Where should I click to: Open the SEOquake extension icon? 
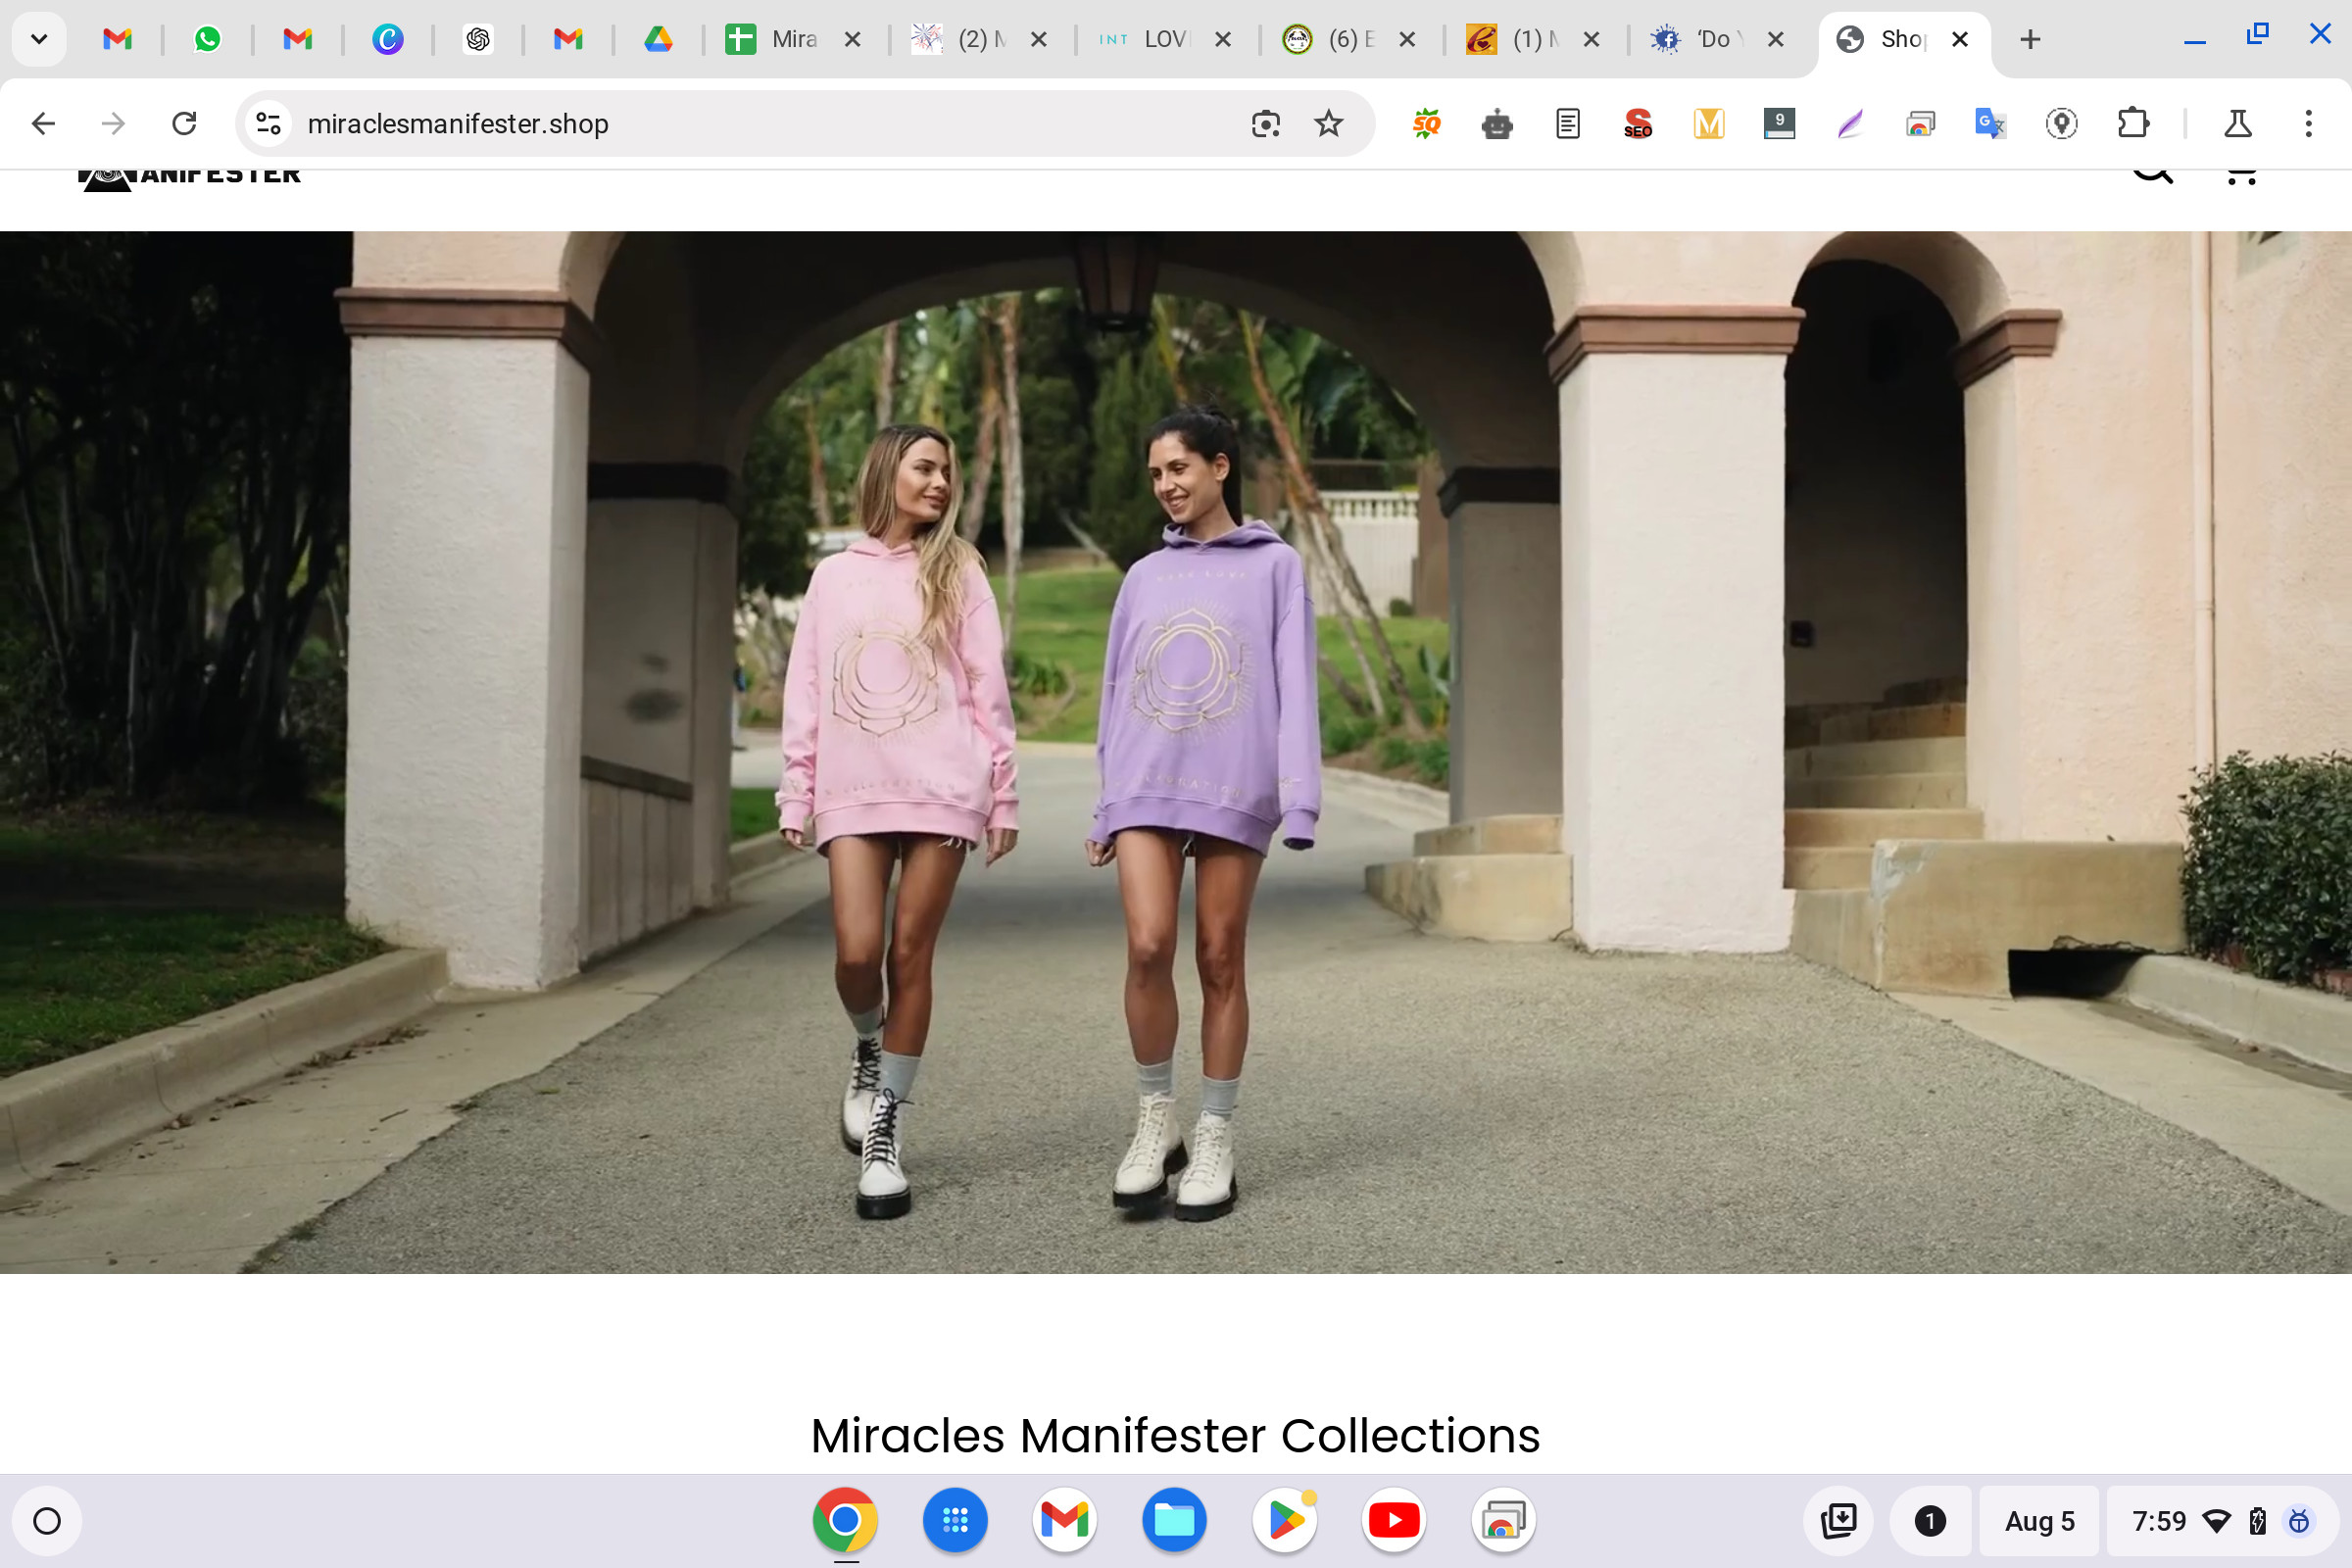point(1427,124)
